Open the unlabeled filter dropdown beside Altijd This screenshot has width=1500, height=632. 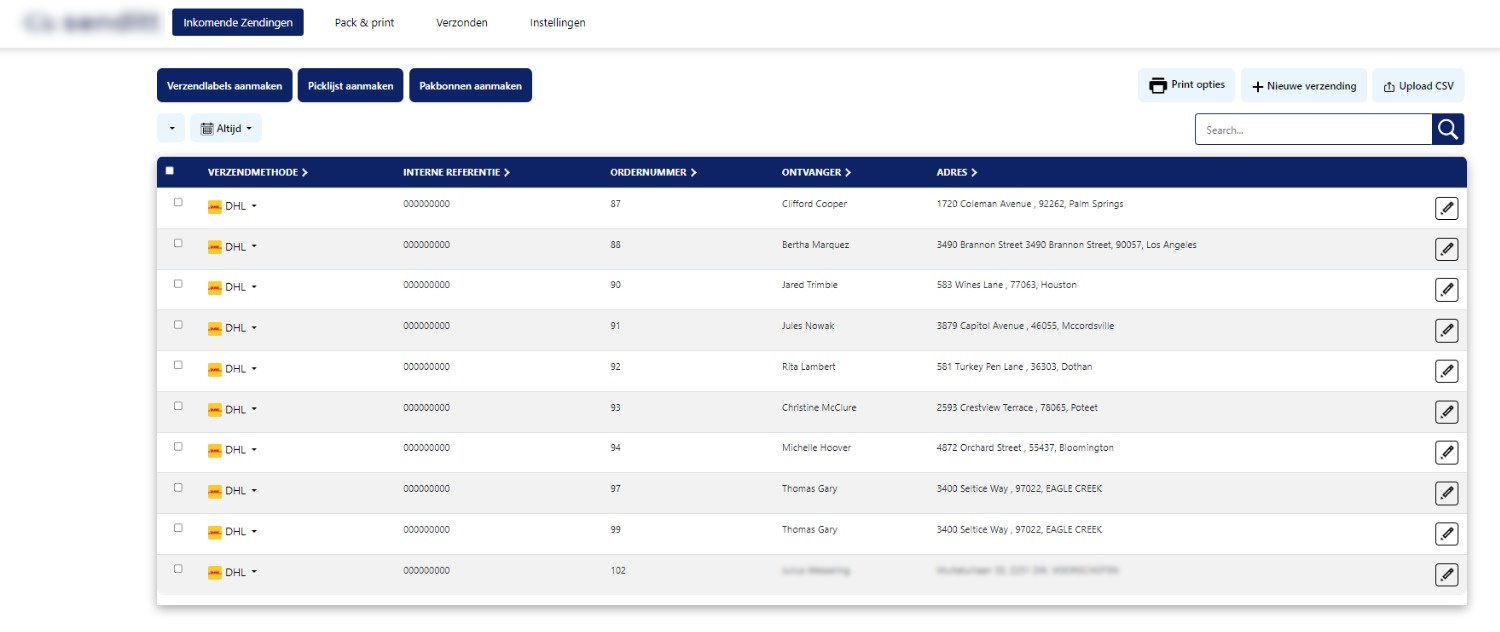coord(171,128)
